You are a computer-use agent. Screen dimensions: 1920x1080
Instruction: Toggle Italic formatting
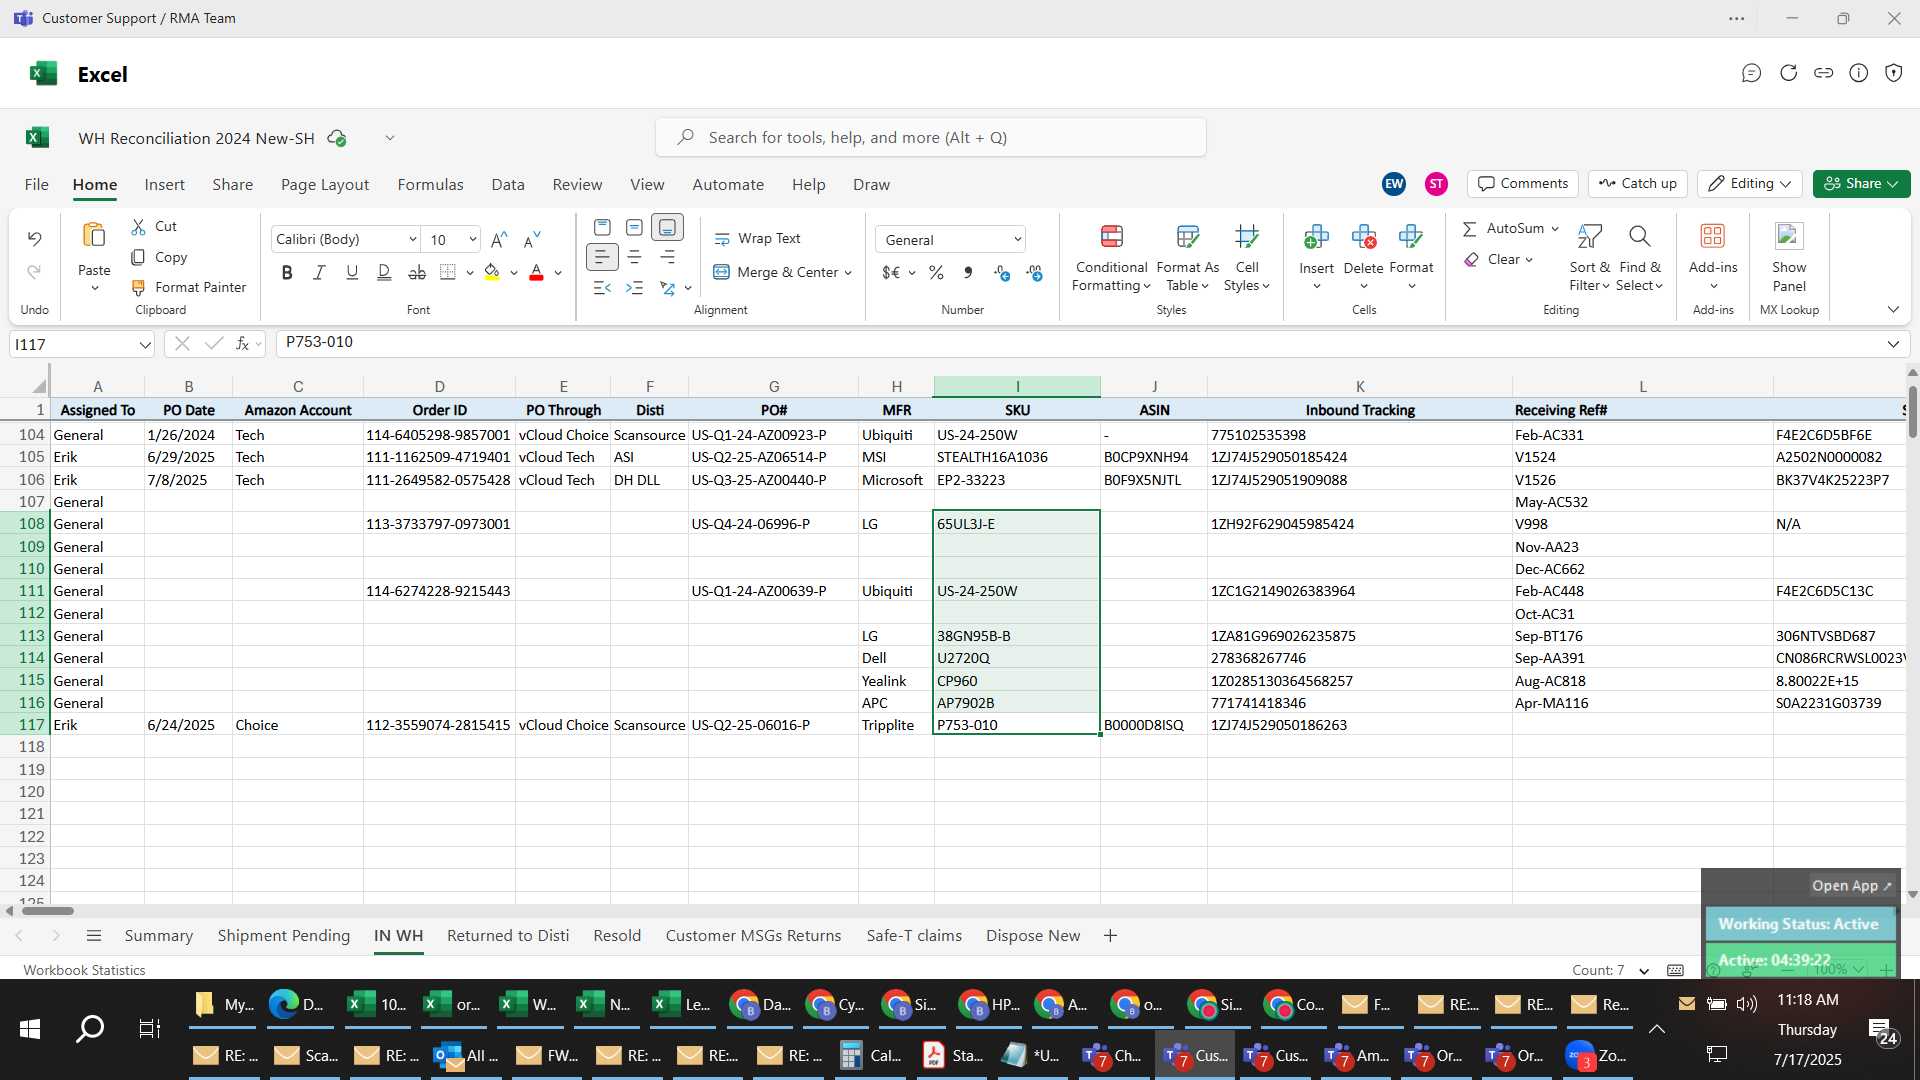coord(319,272)
